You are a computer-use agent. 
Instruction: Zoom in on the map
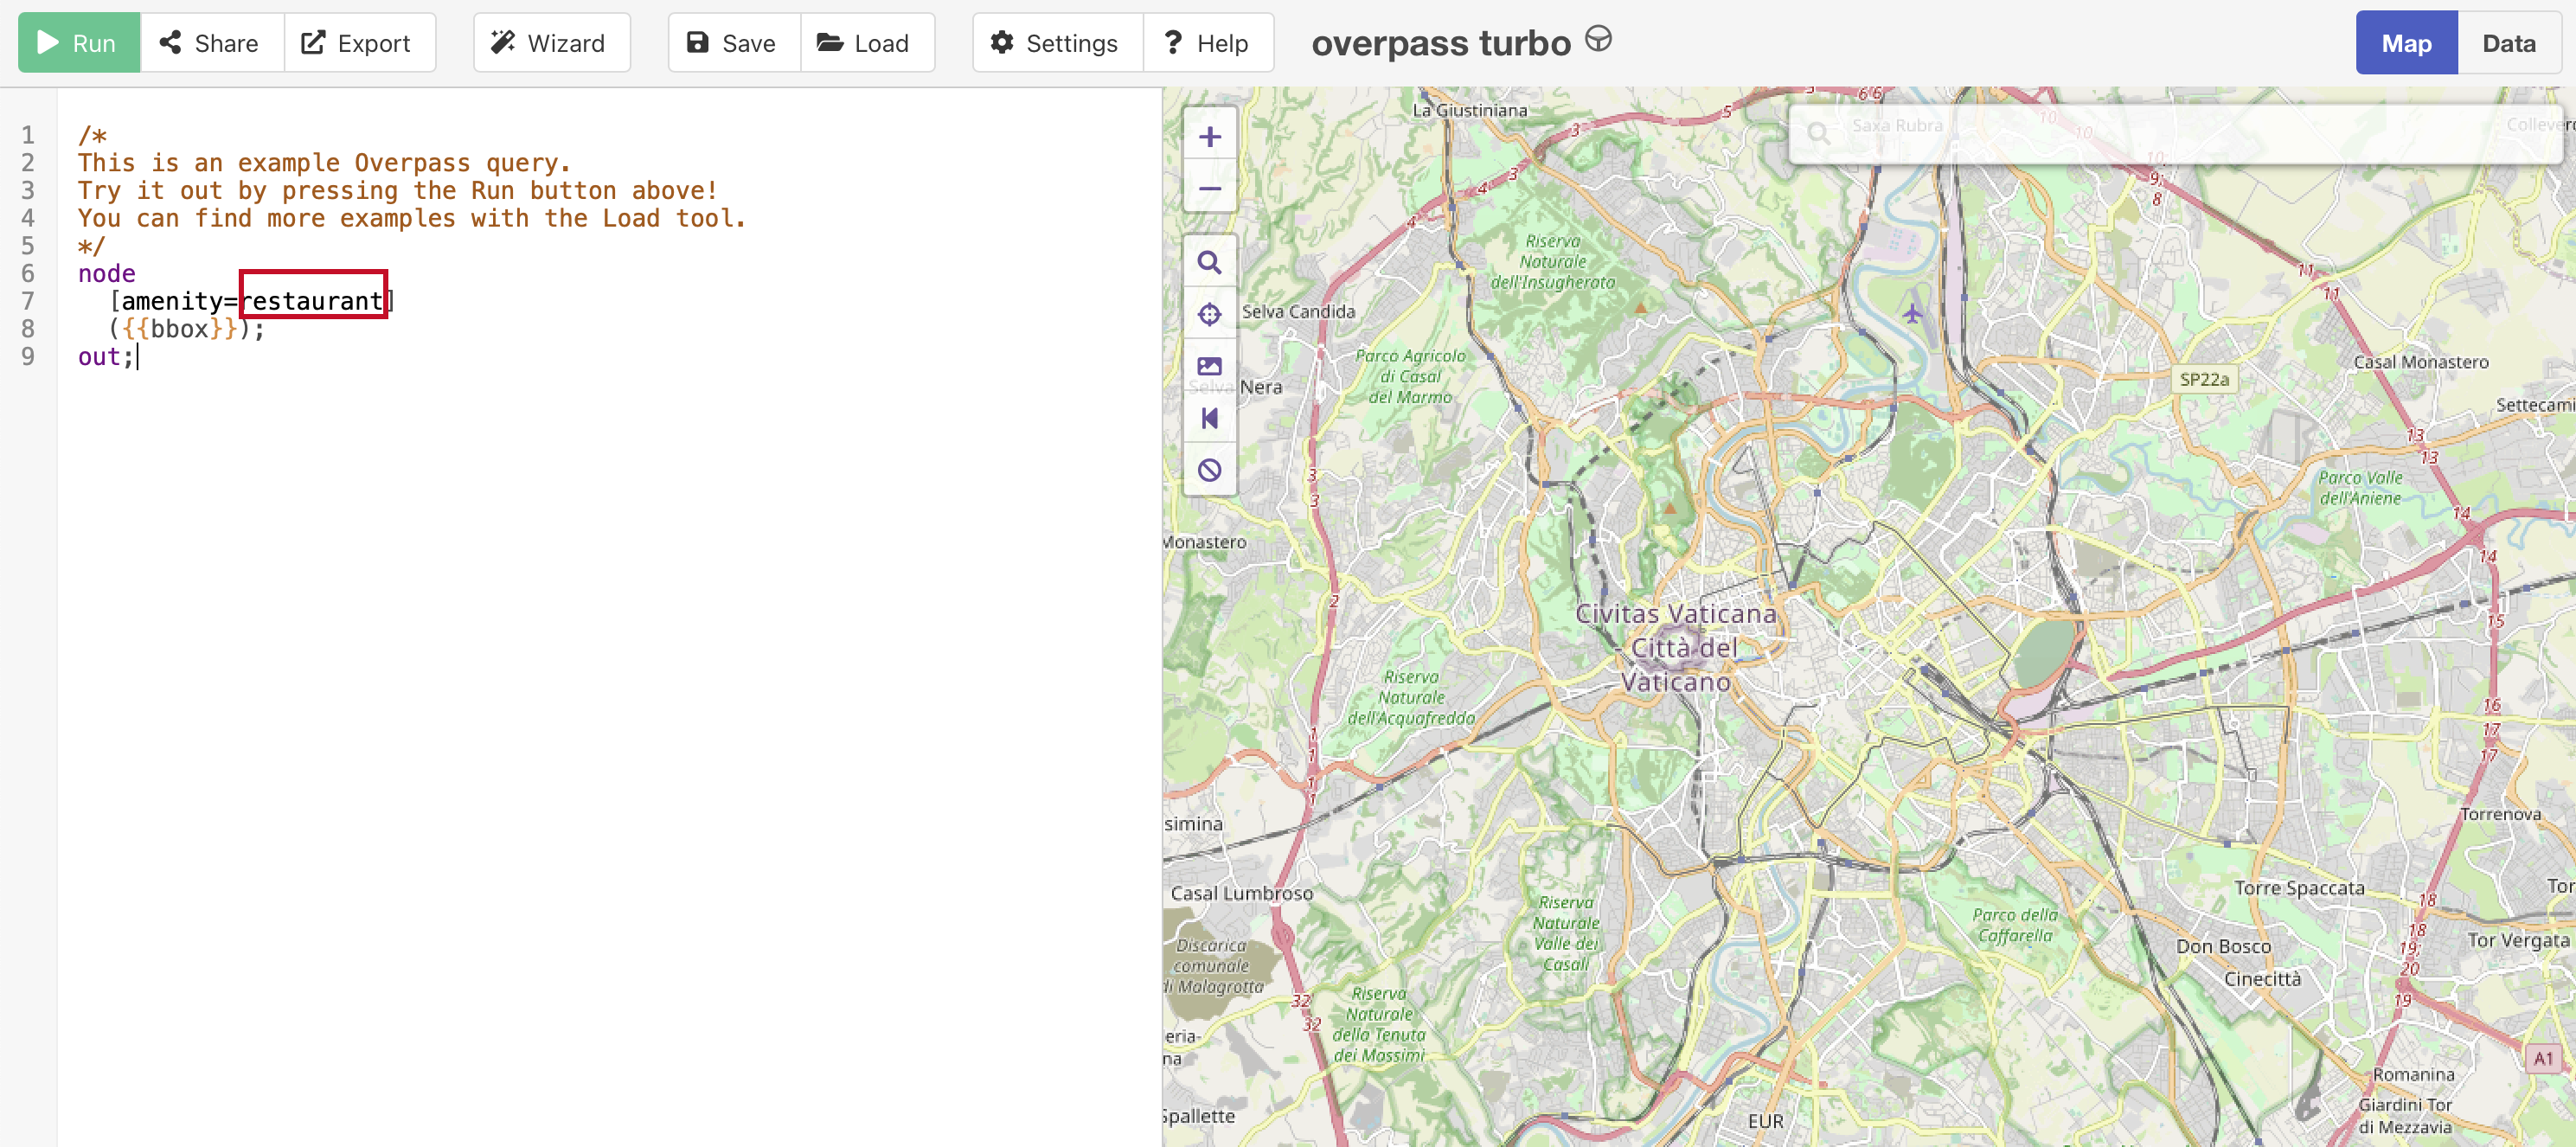(1209, 137)
